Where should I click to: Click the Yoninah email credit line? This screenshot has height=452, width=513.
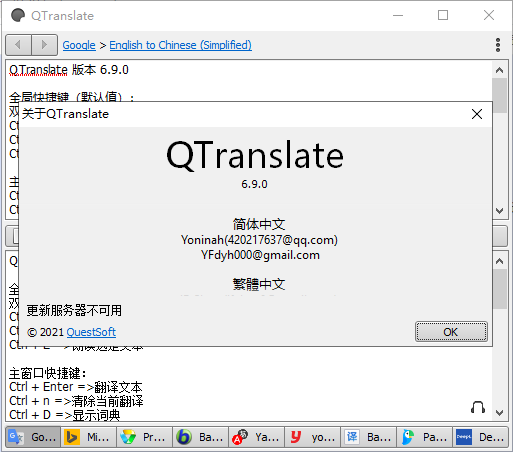pos(259,240)
